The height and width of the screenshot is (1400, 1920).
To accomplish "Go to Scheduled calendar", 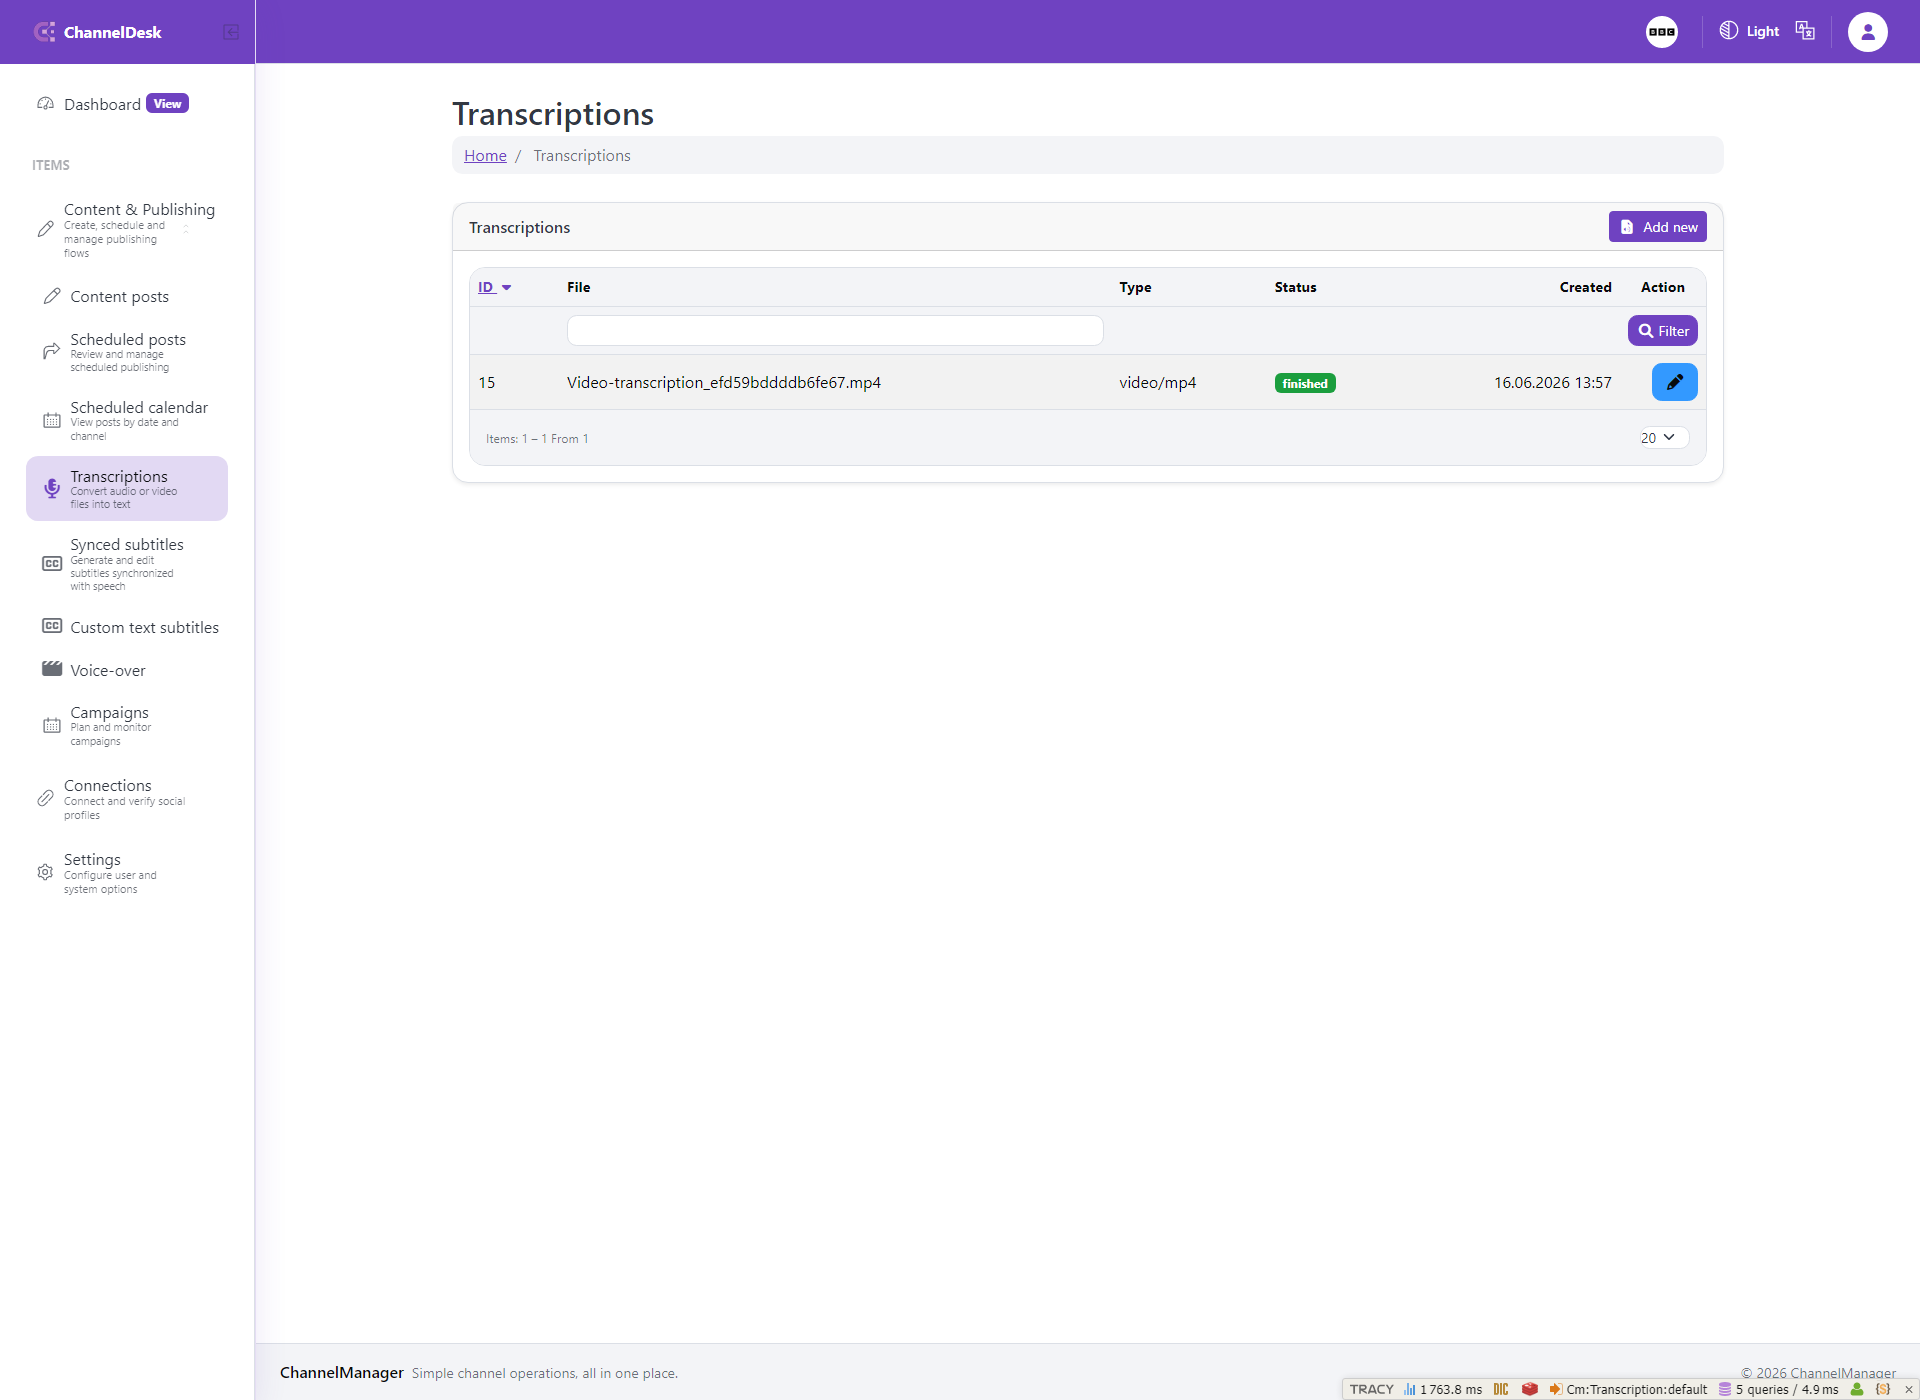I will click(x=127, y=420).
